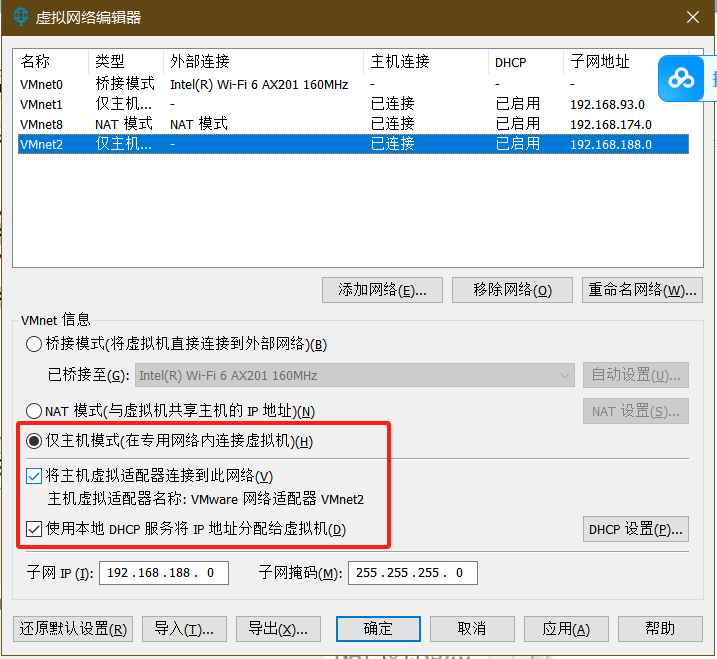
Task: Click the 子网 IP input field
Action: coord(164,573)
